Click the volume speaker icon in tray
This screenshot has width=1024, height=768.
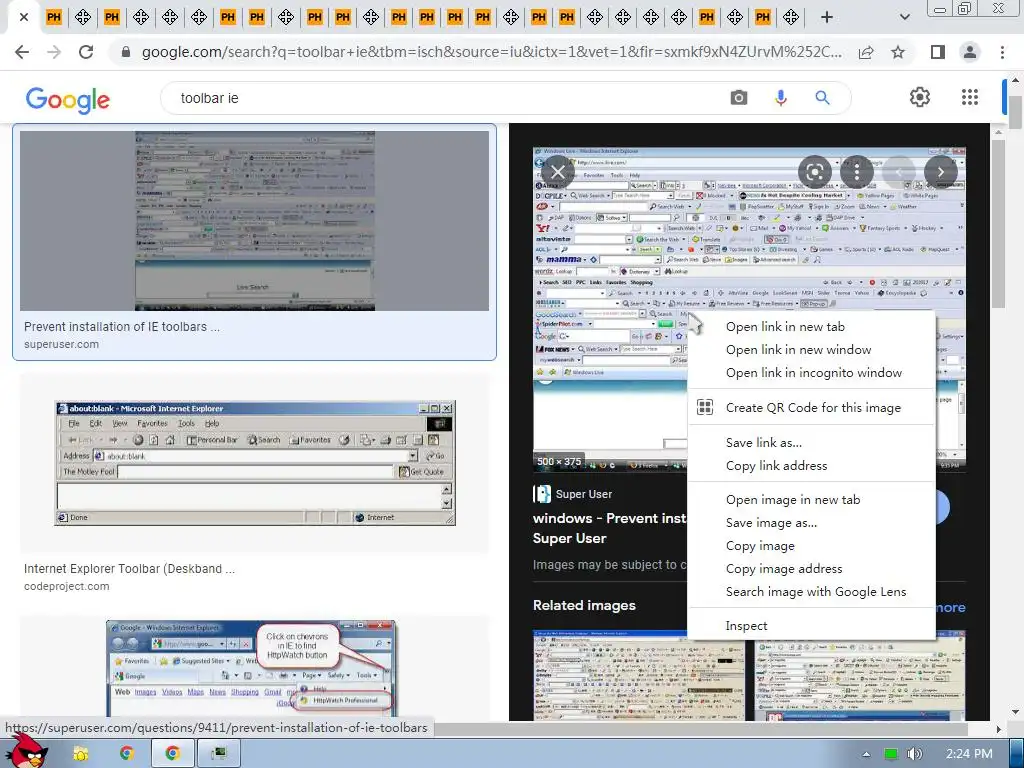click(914, 754)
